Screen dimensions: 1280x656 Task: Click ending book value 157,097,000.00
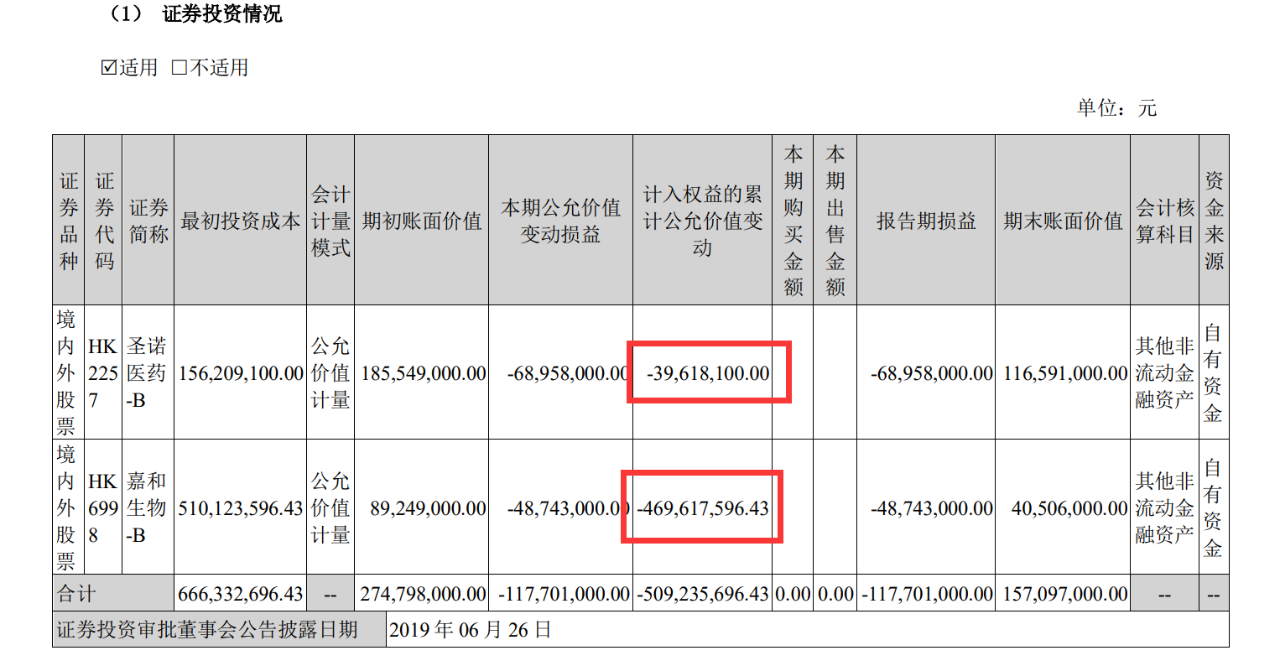click(x=1063, y=594)
